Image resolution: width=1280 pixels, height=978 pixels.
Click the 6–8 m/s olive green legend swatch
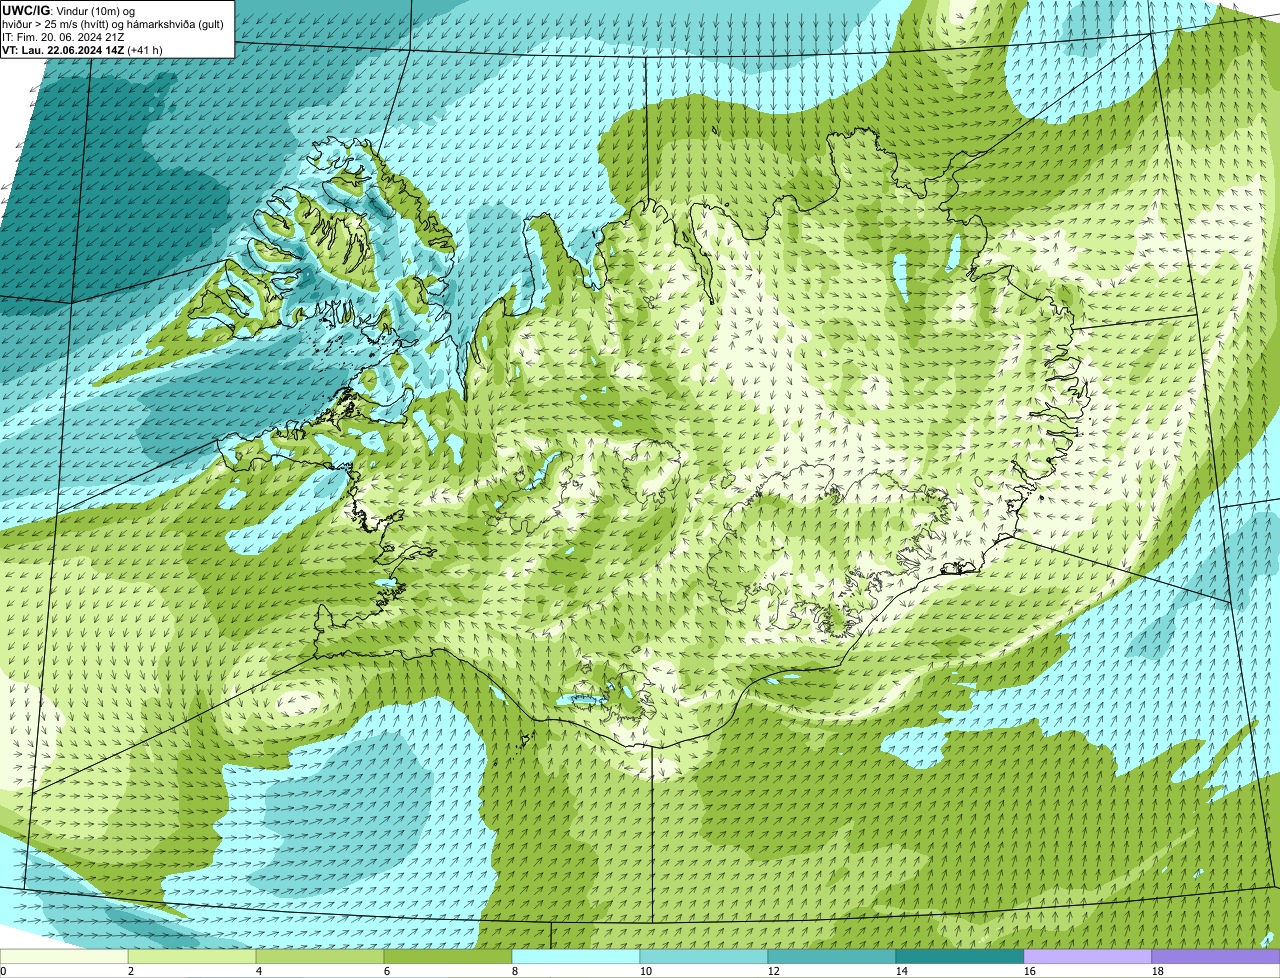(448, 957)
